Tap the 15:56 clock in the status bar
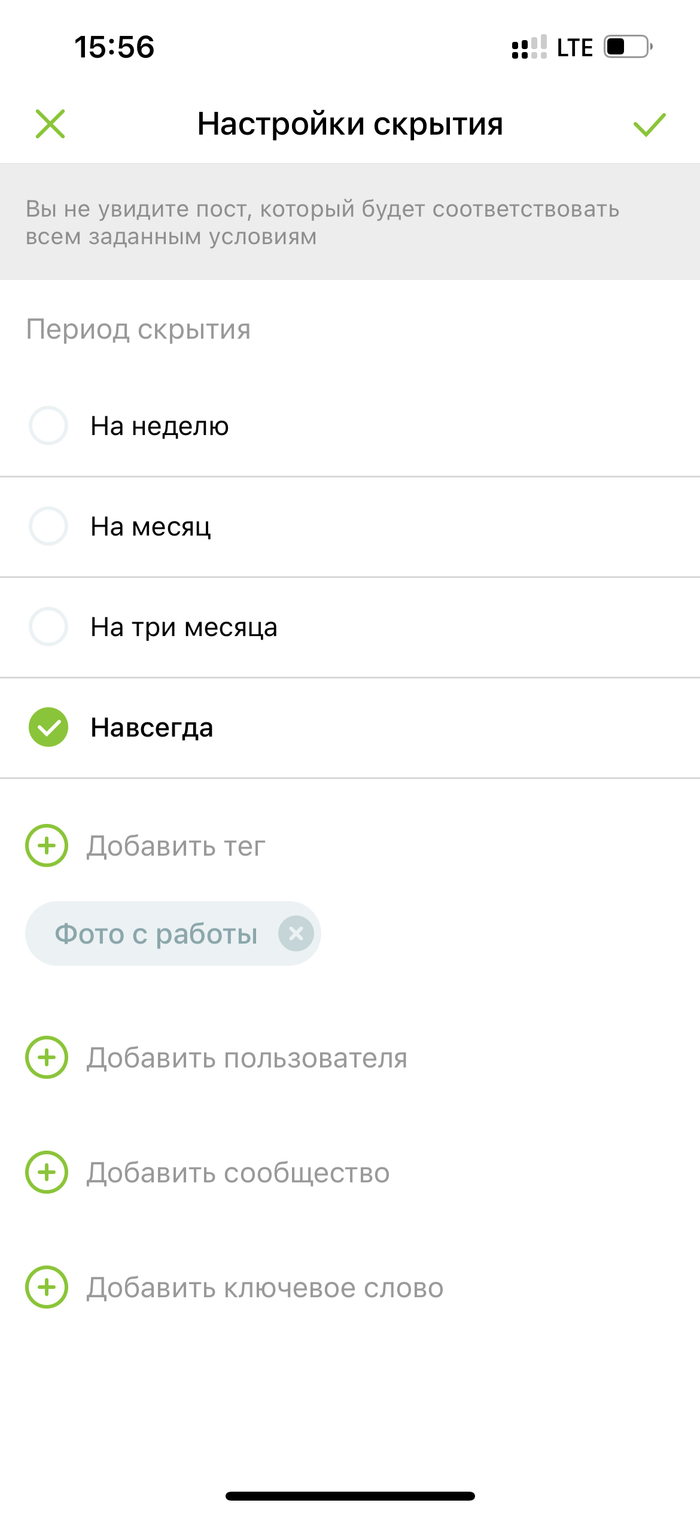This screenshot has width=700, height=1515. pos(114,46)
